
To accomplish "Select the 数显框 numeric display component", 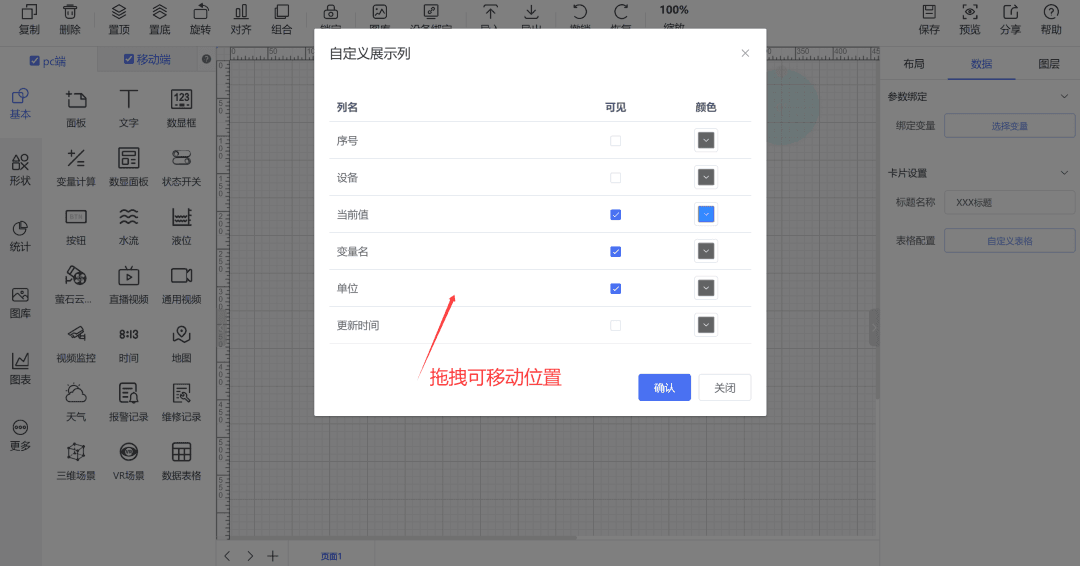I will [x=181, y=109].
